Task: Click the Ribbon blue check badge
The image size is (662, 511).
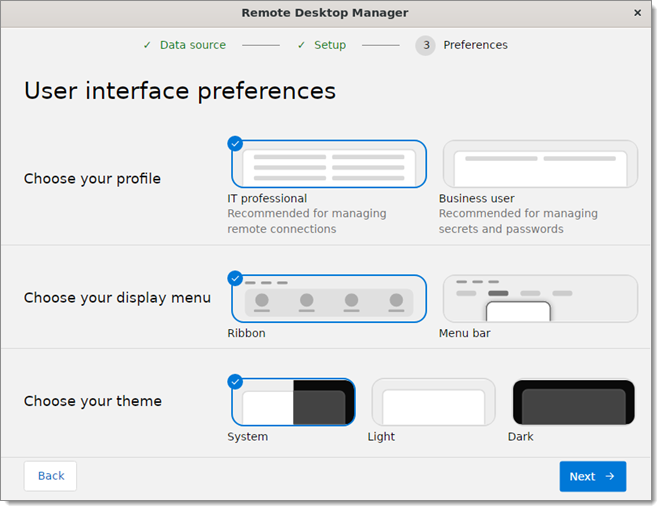Action: pyautogui.click(x=235, y=278)
